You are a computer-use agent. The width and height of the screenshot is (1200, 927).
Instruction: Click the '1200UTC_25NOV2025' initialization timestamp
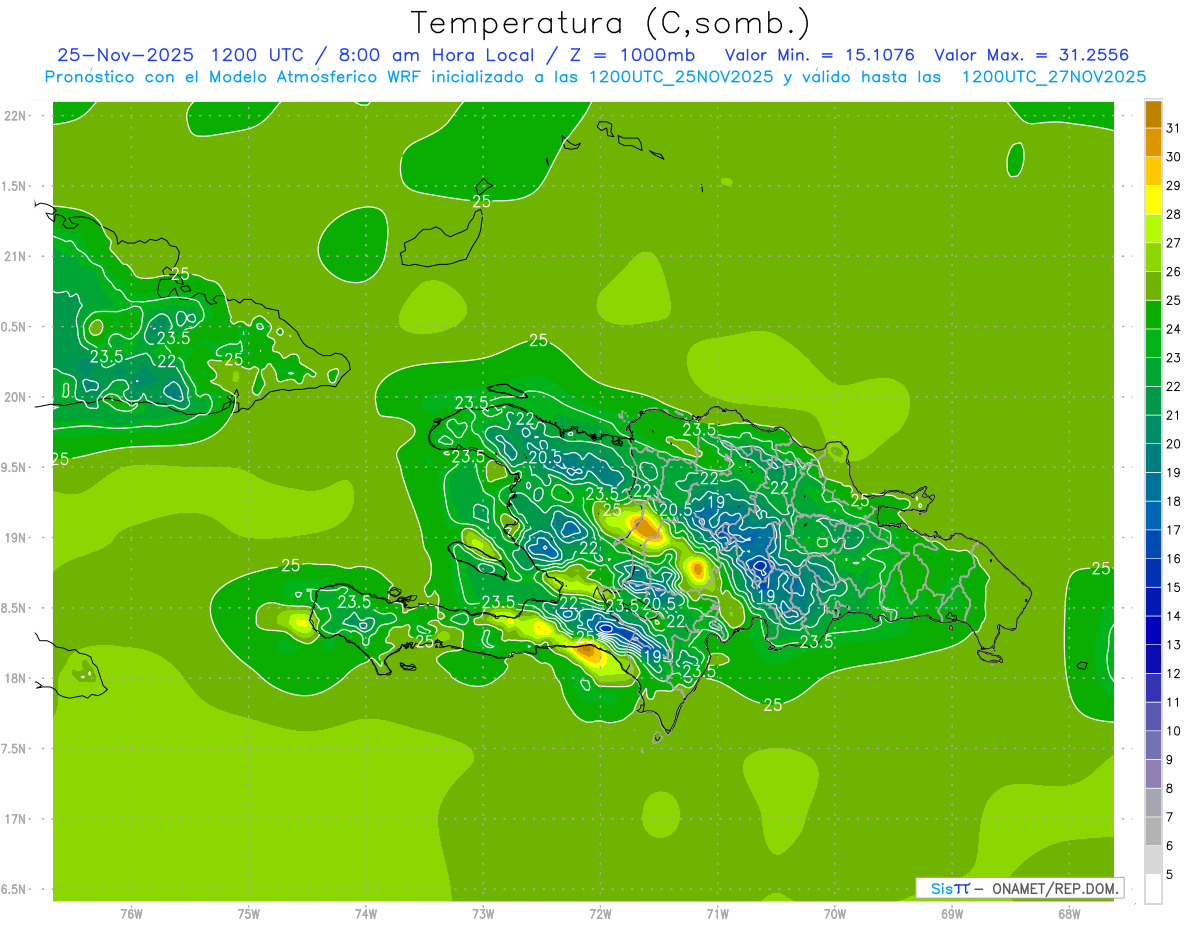coord(681,77)
